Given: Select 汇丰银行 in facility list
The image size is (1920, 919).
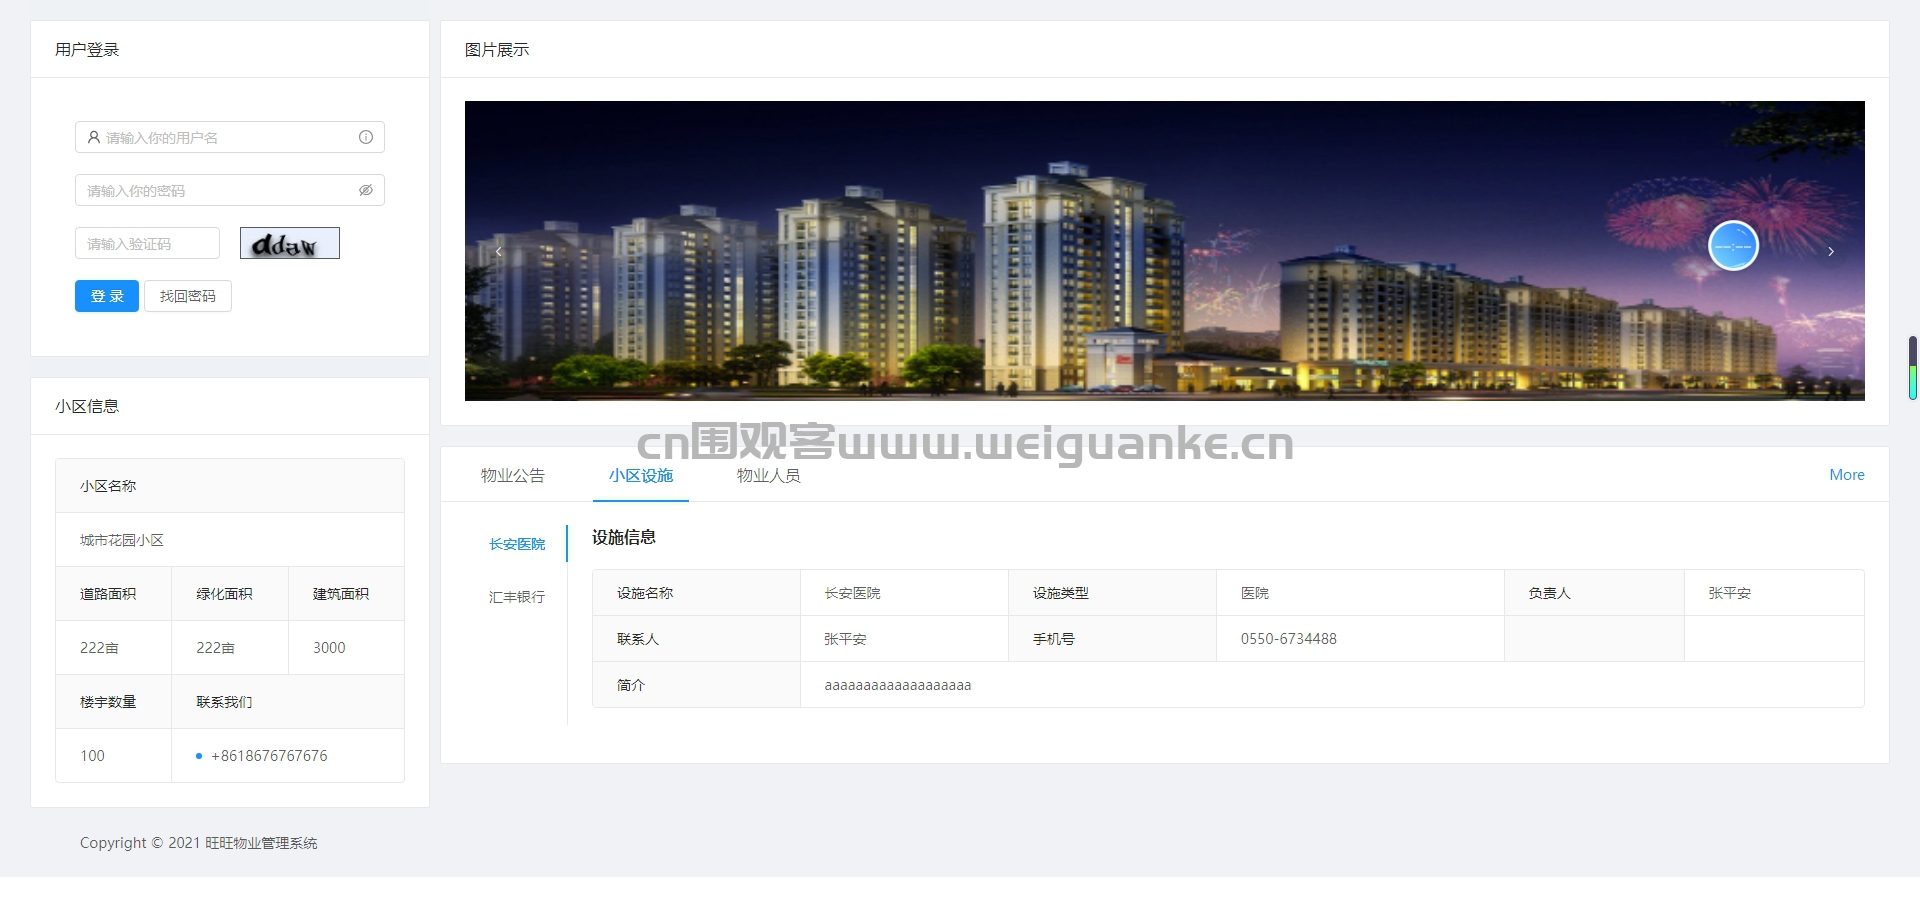Looking at the screenshot, I should pos(517,597).
